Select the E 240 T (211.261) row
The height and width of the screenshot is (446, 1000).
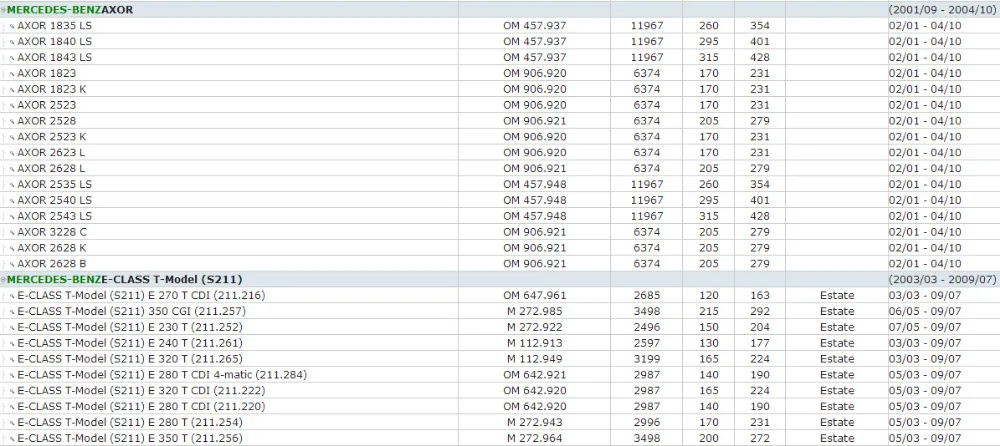click(500, 343)
